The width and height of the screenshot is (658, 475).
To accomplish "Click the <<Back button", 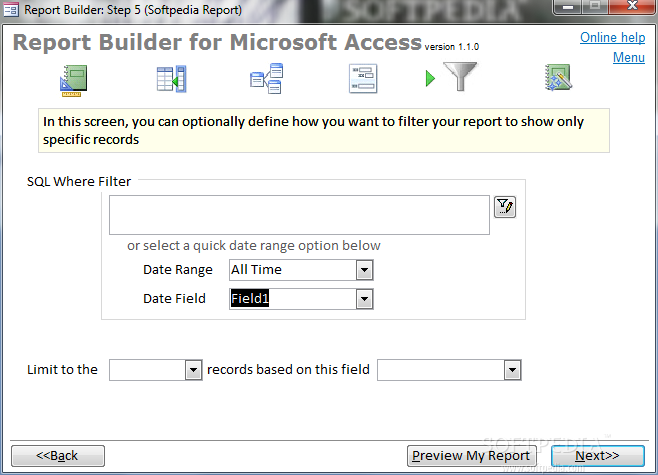I will pos(57,456).
